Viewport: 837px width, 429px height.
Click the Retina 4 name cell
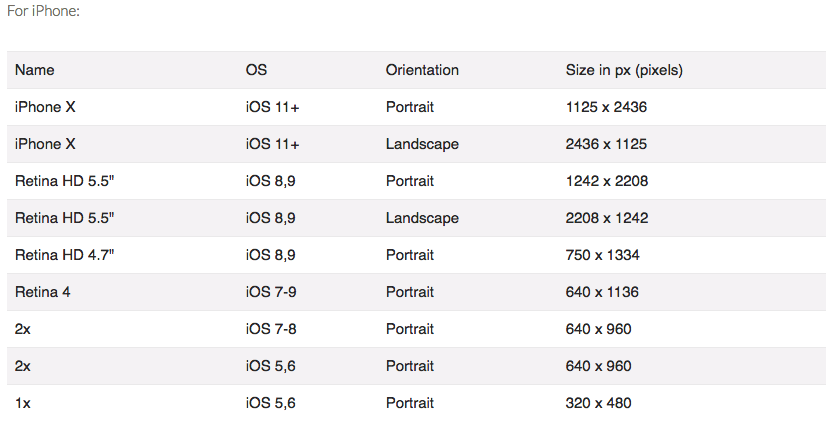pyautogui.click(x=42, y=292)
